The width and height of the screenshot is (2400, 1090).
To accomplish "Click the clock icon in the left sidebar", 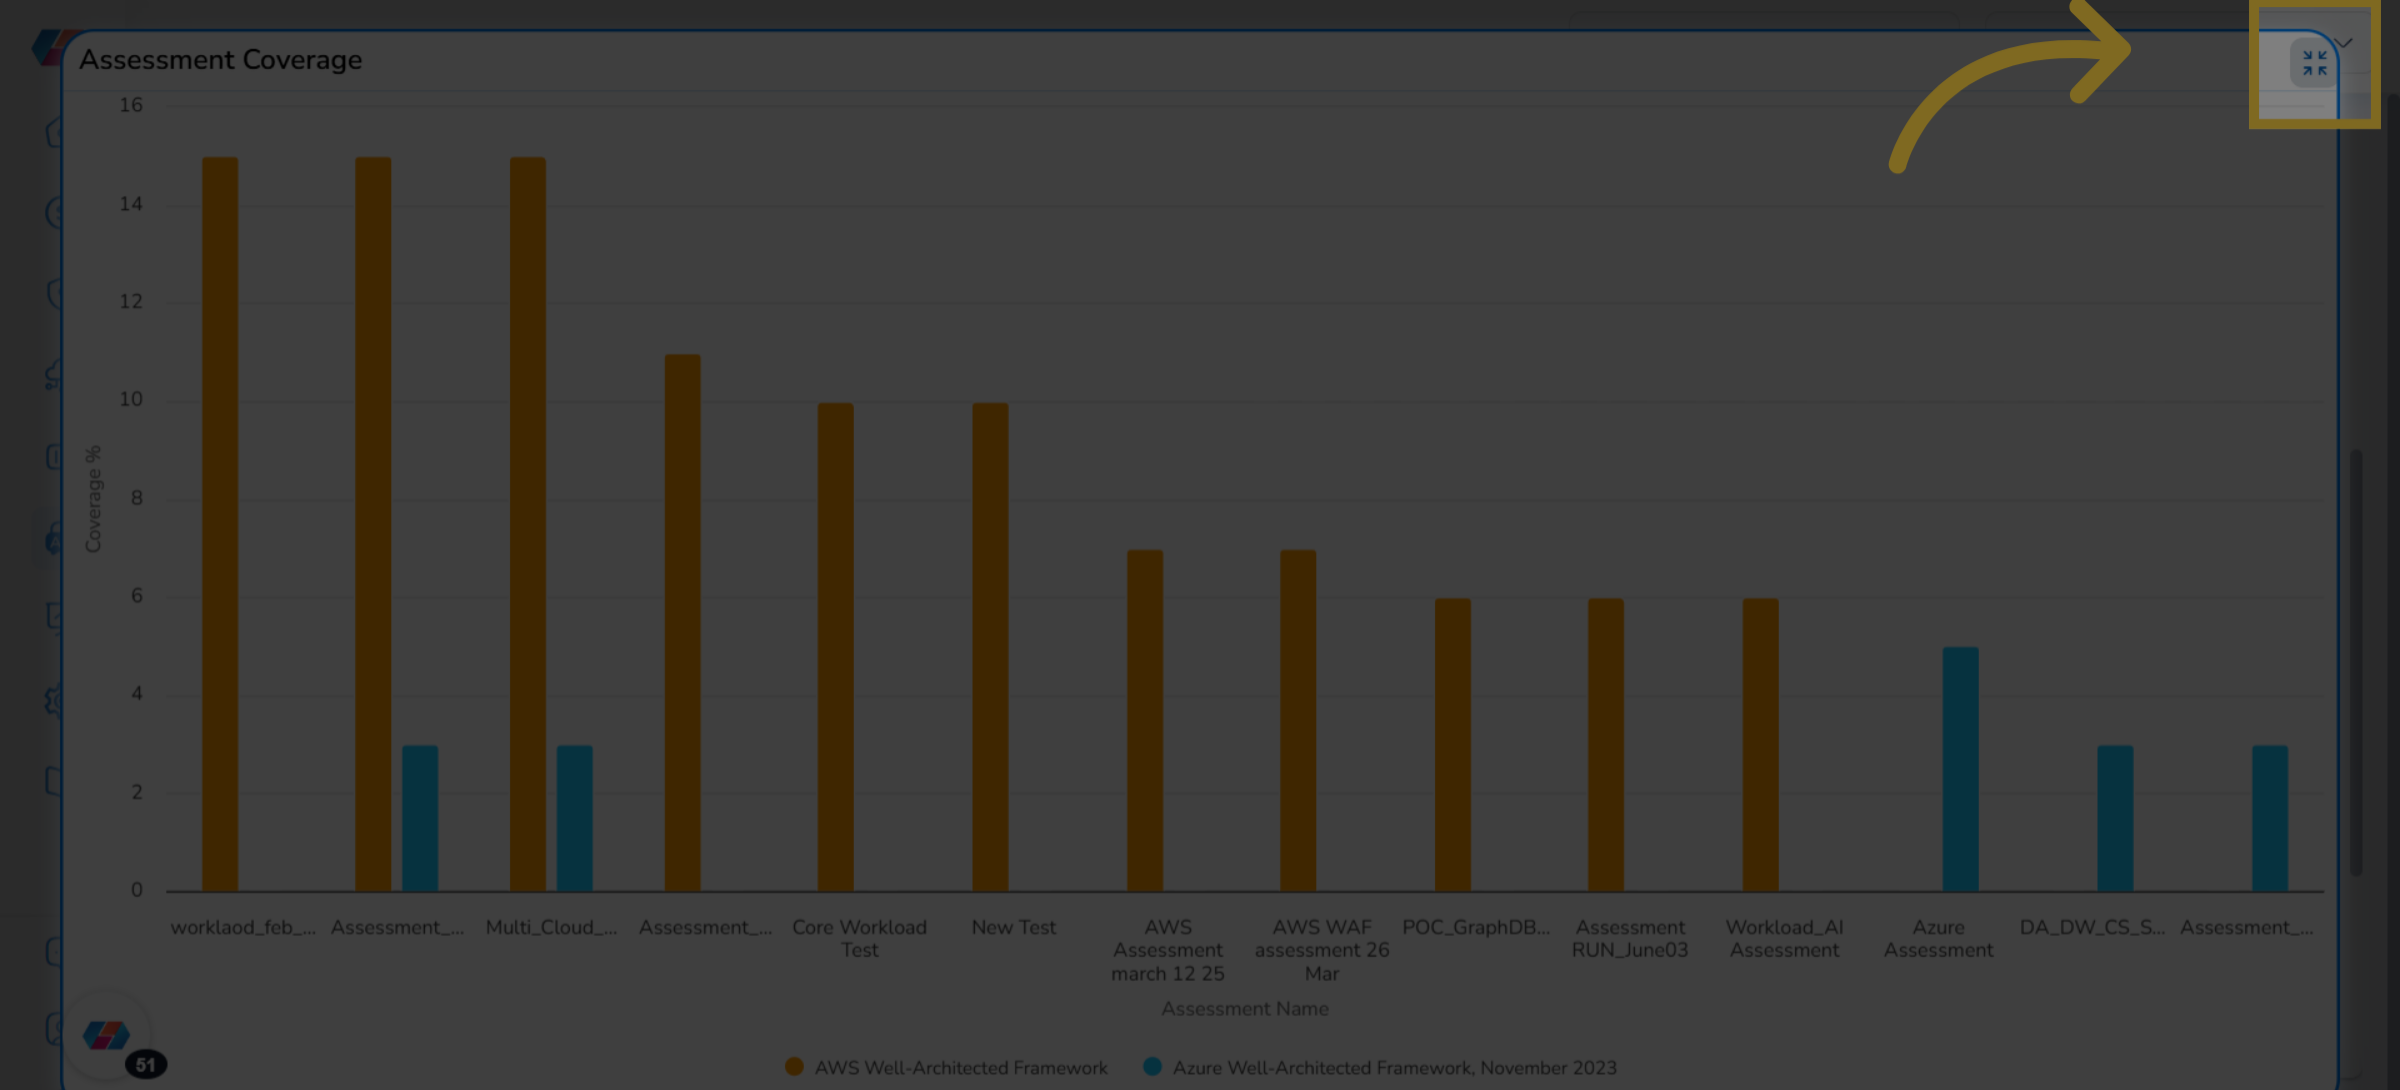I will pos(52,213).
